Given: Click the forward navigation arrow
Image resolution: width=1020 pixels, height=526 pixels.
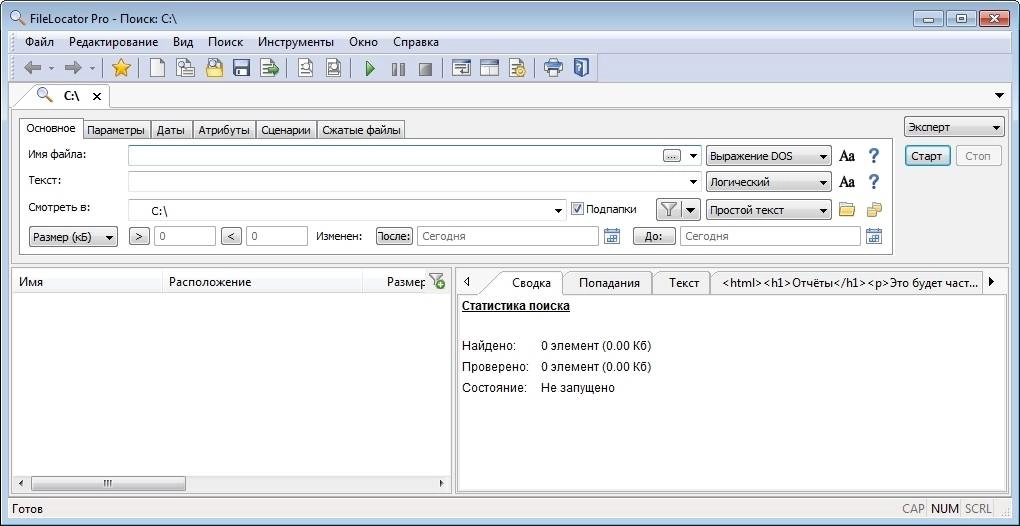Looking at the screenshot, I should tap(73, 68).
